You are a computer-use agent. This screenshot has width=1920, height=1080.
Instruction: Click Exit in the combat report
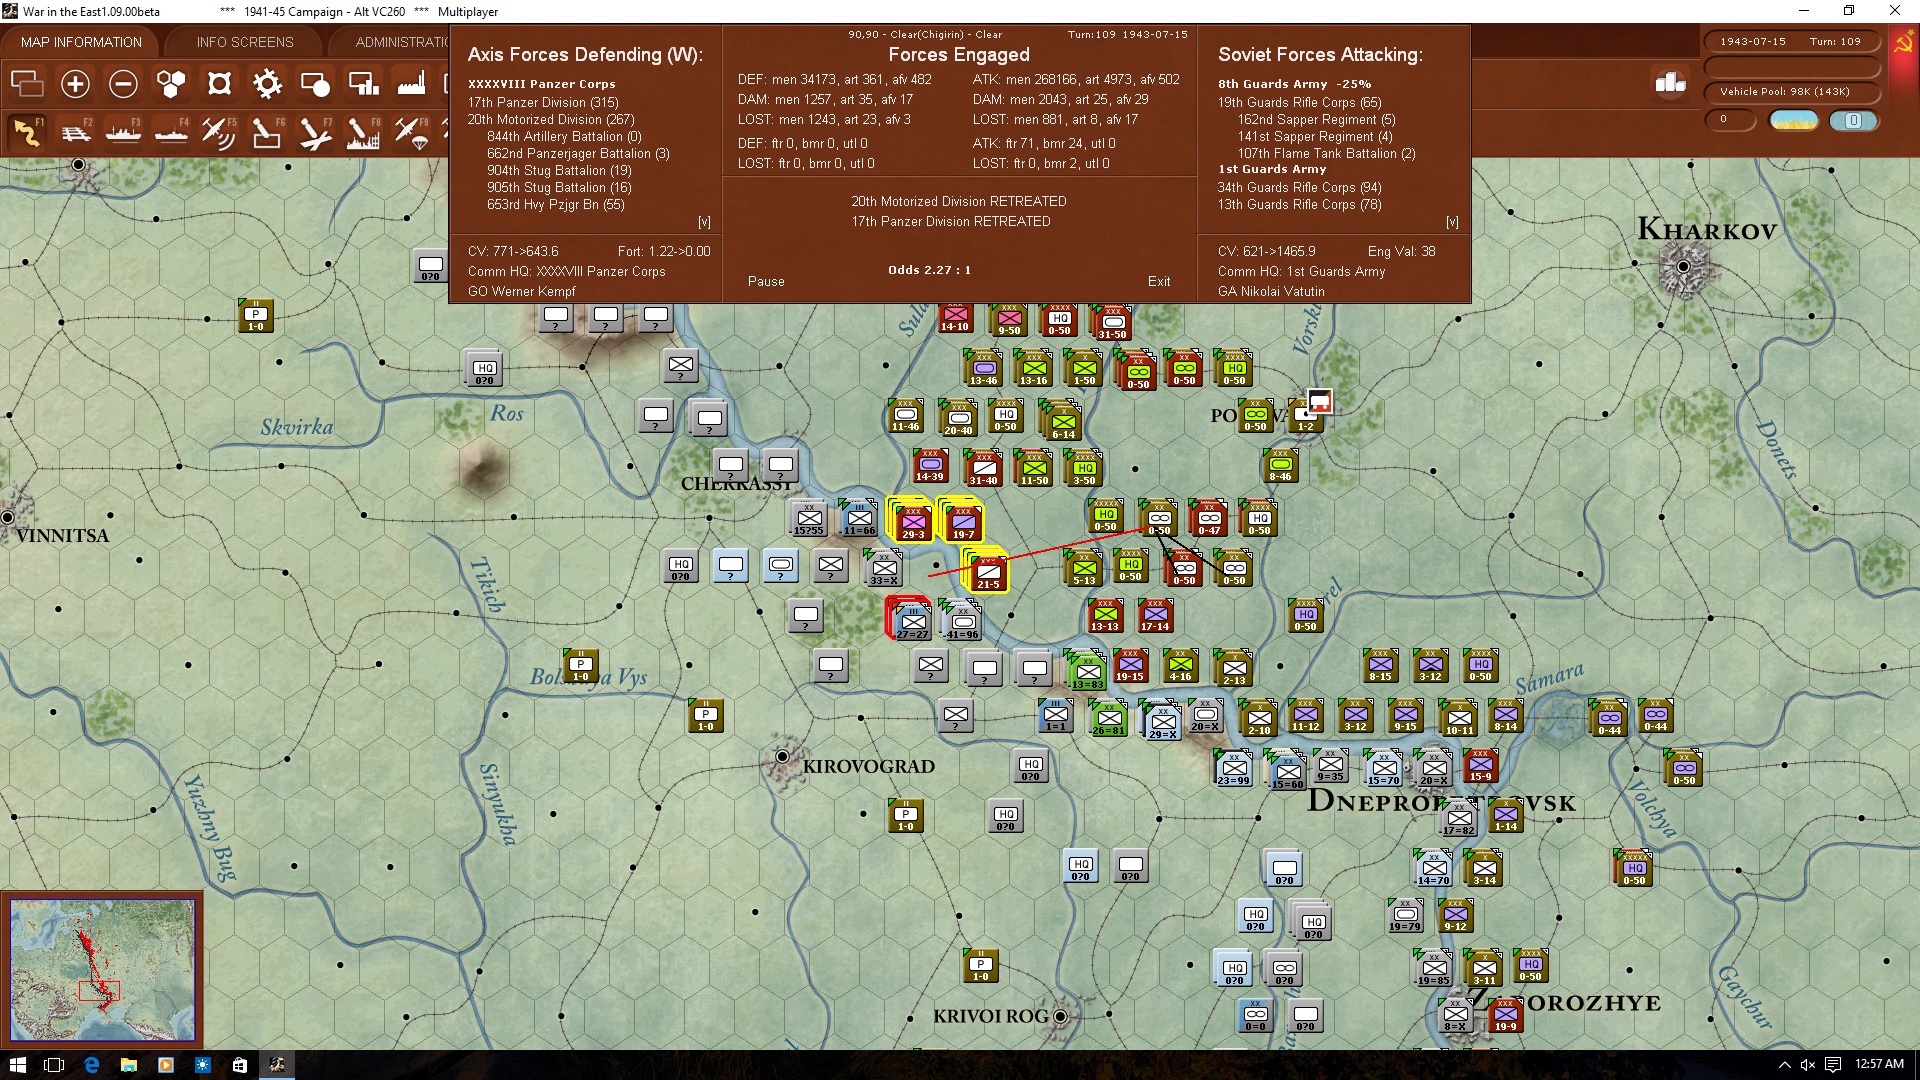1159,281
